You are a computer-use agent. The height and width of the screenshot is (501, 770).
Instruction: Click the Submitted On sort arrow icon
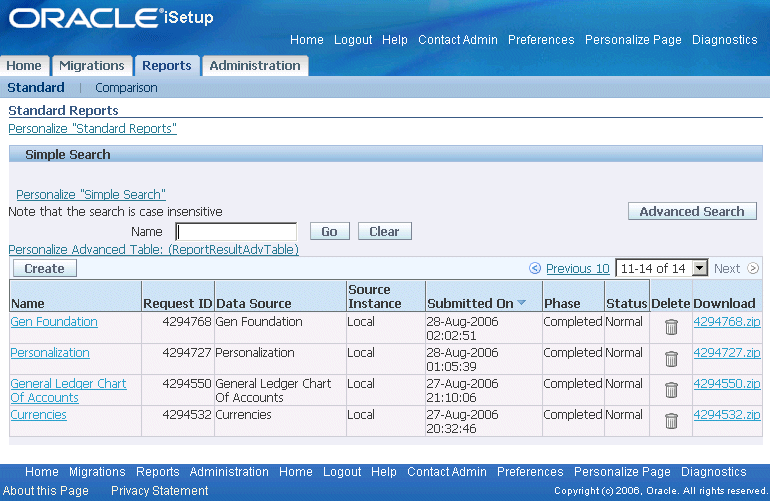(522, 303)
